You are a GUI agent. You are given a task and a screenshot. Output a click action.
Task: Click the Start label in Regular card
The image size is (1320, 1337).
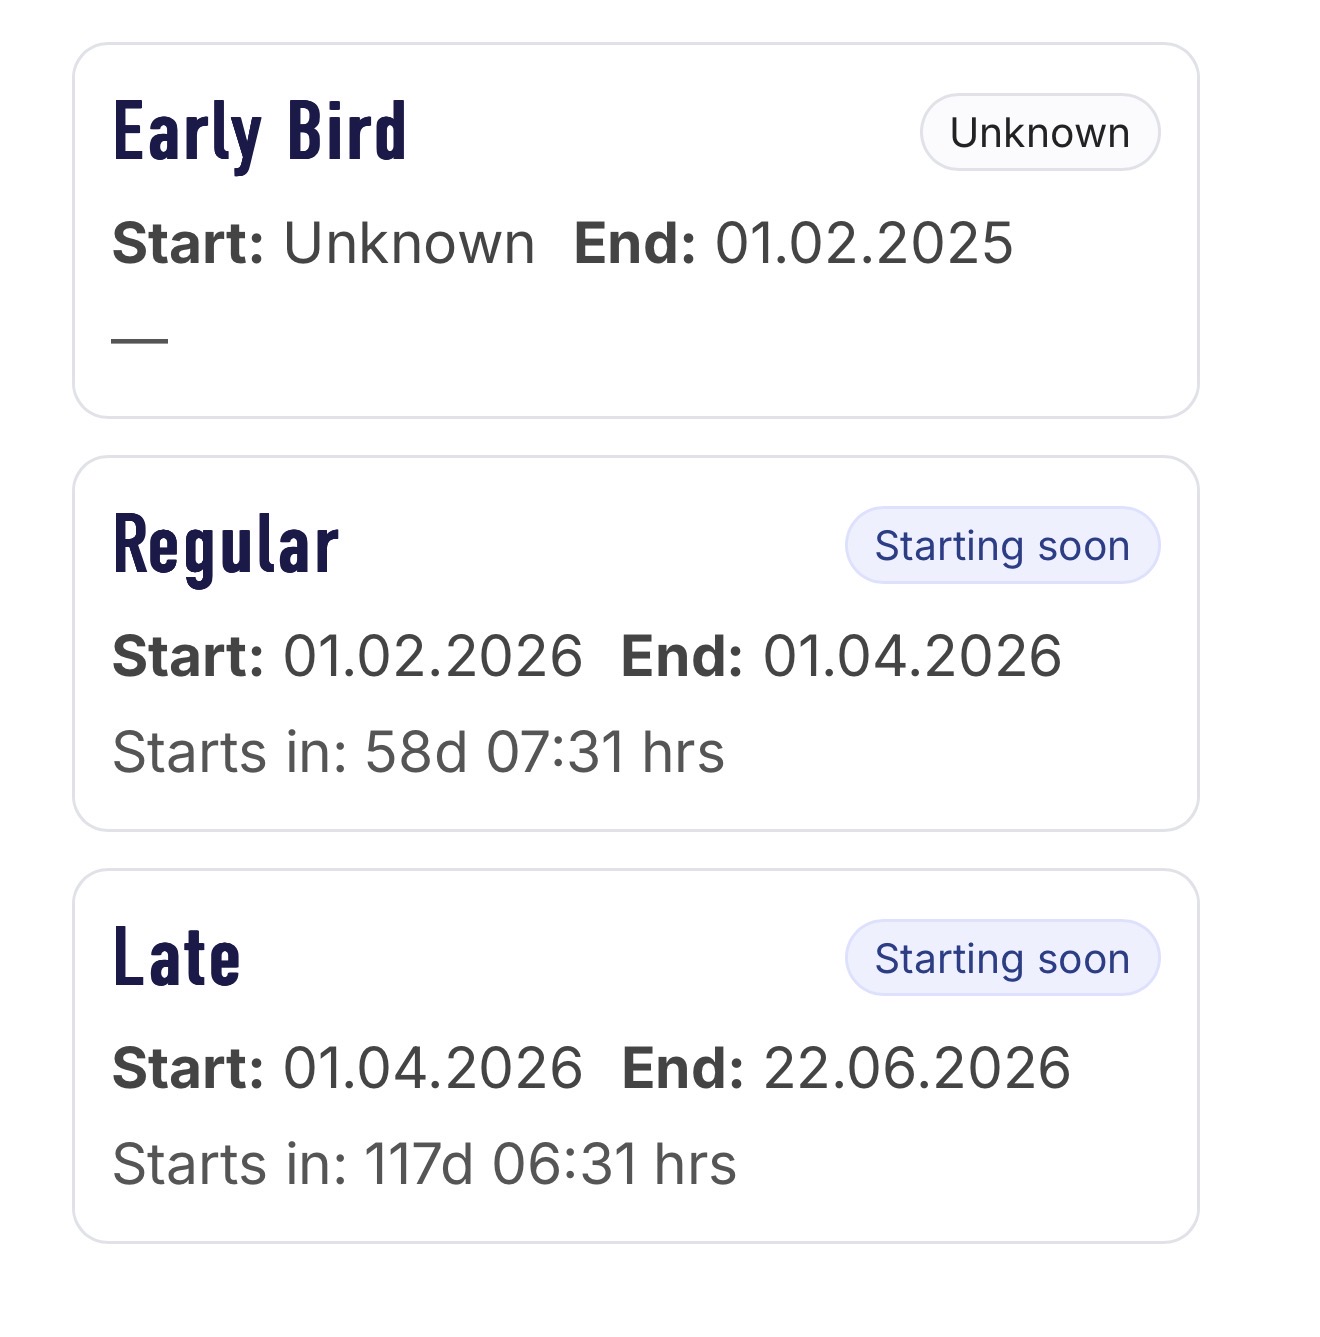coord(188,657)
